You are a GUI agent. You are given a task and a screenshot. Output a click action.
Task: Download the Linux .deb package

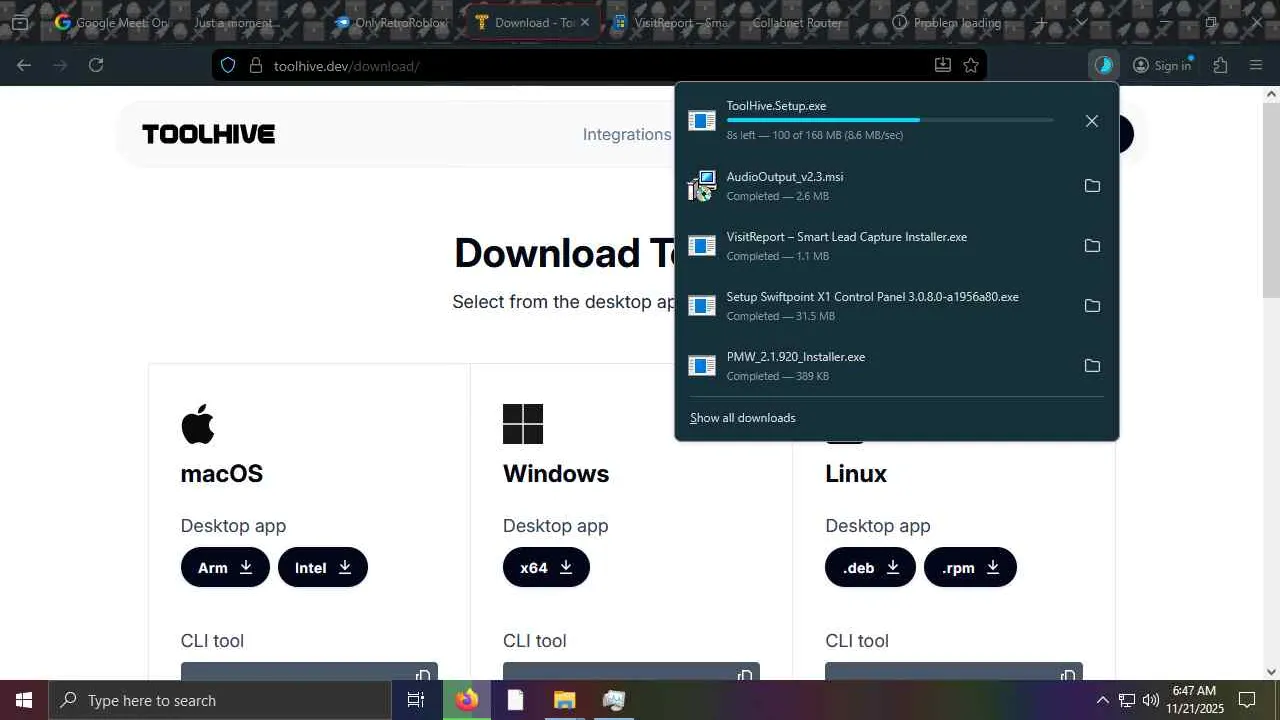(x=870, y=567)
